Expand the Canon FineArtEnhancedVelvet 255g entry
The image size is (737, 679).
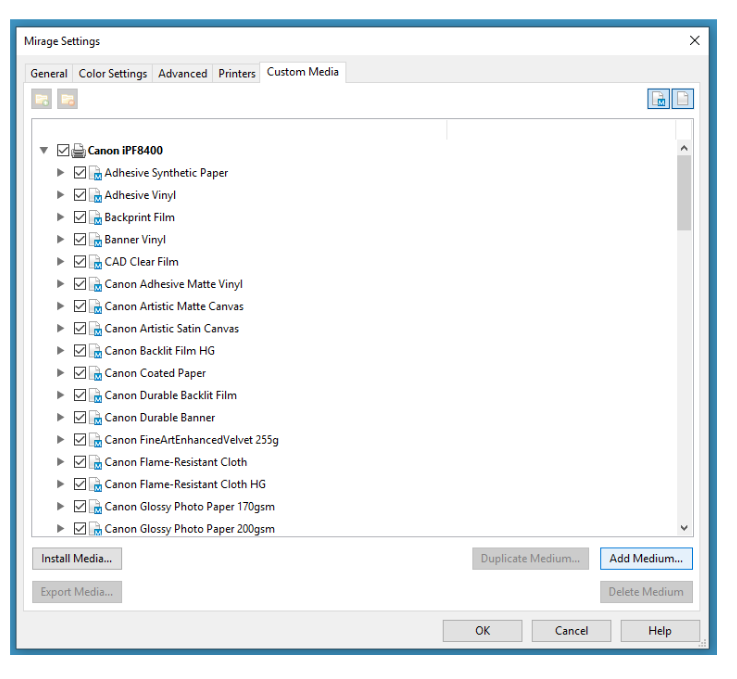(x=60, y=439)
